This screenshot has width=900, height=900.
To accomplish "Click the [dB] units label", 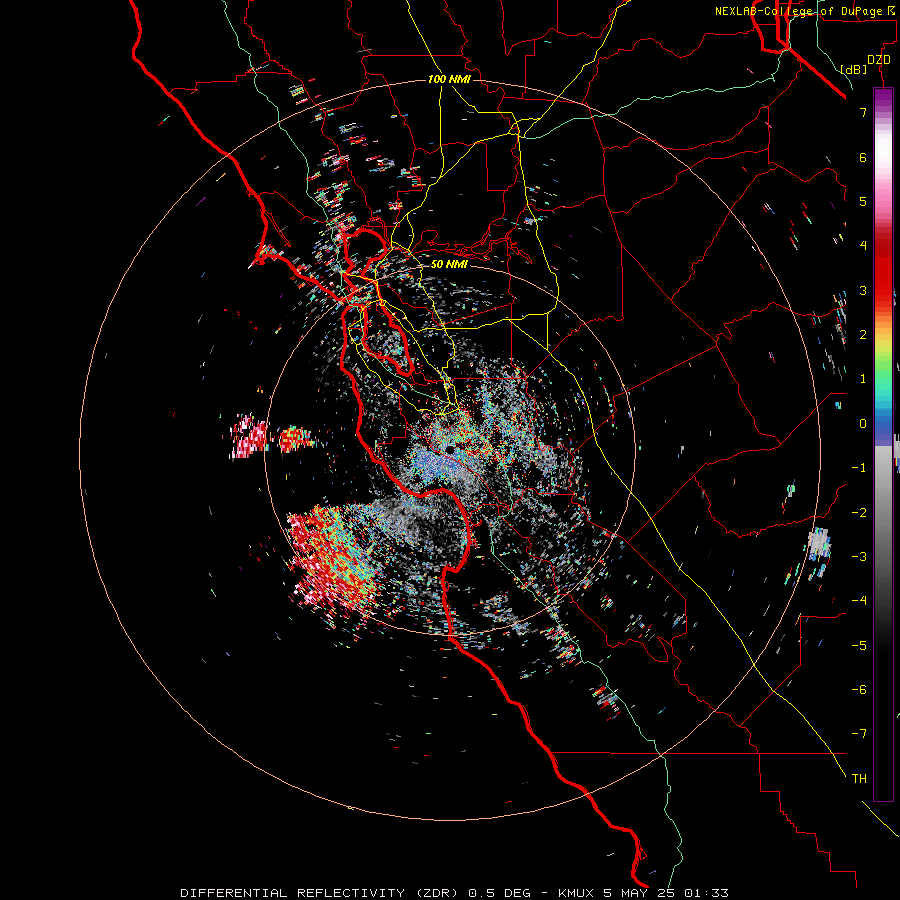I will tap(854, 69).
